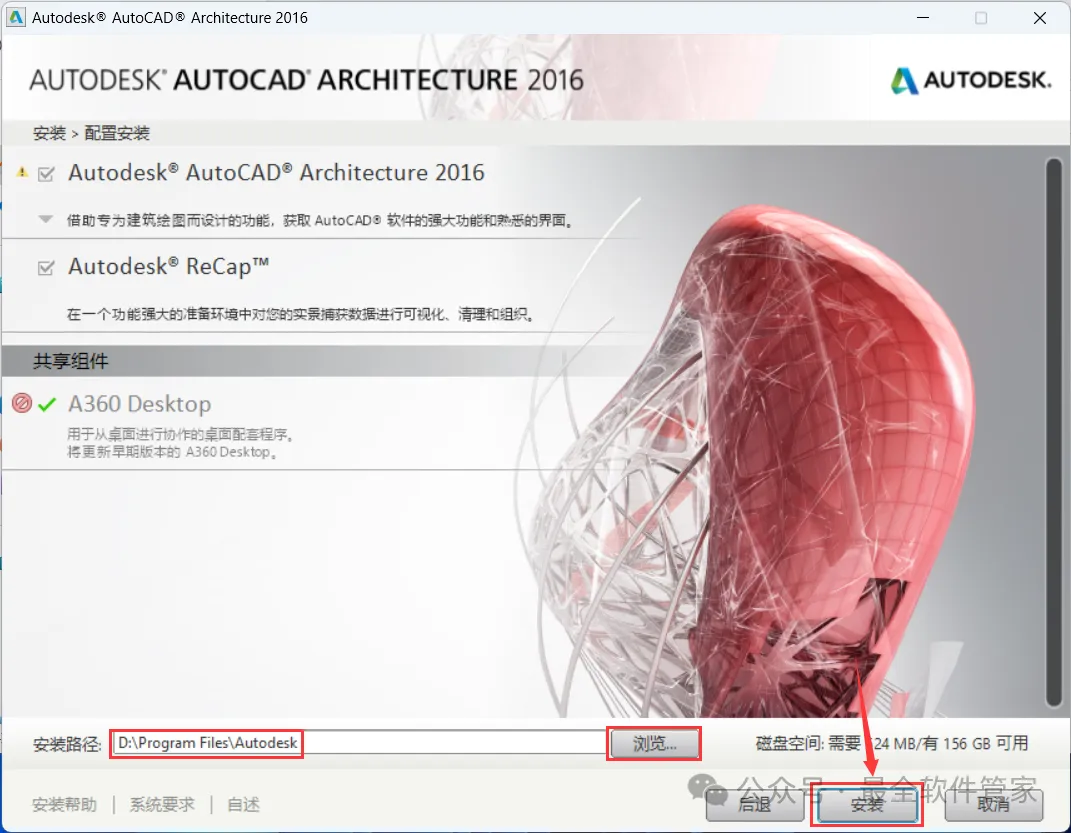Click the 安装 install button
Image resolution: width=1071 pixels, height=833 pixels.
pyautogui.click(x=867, y=805)
